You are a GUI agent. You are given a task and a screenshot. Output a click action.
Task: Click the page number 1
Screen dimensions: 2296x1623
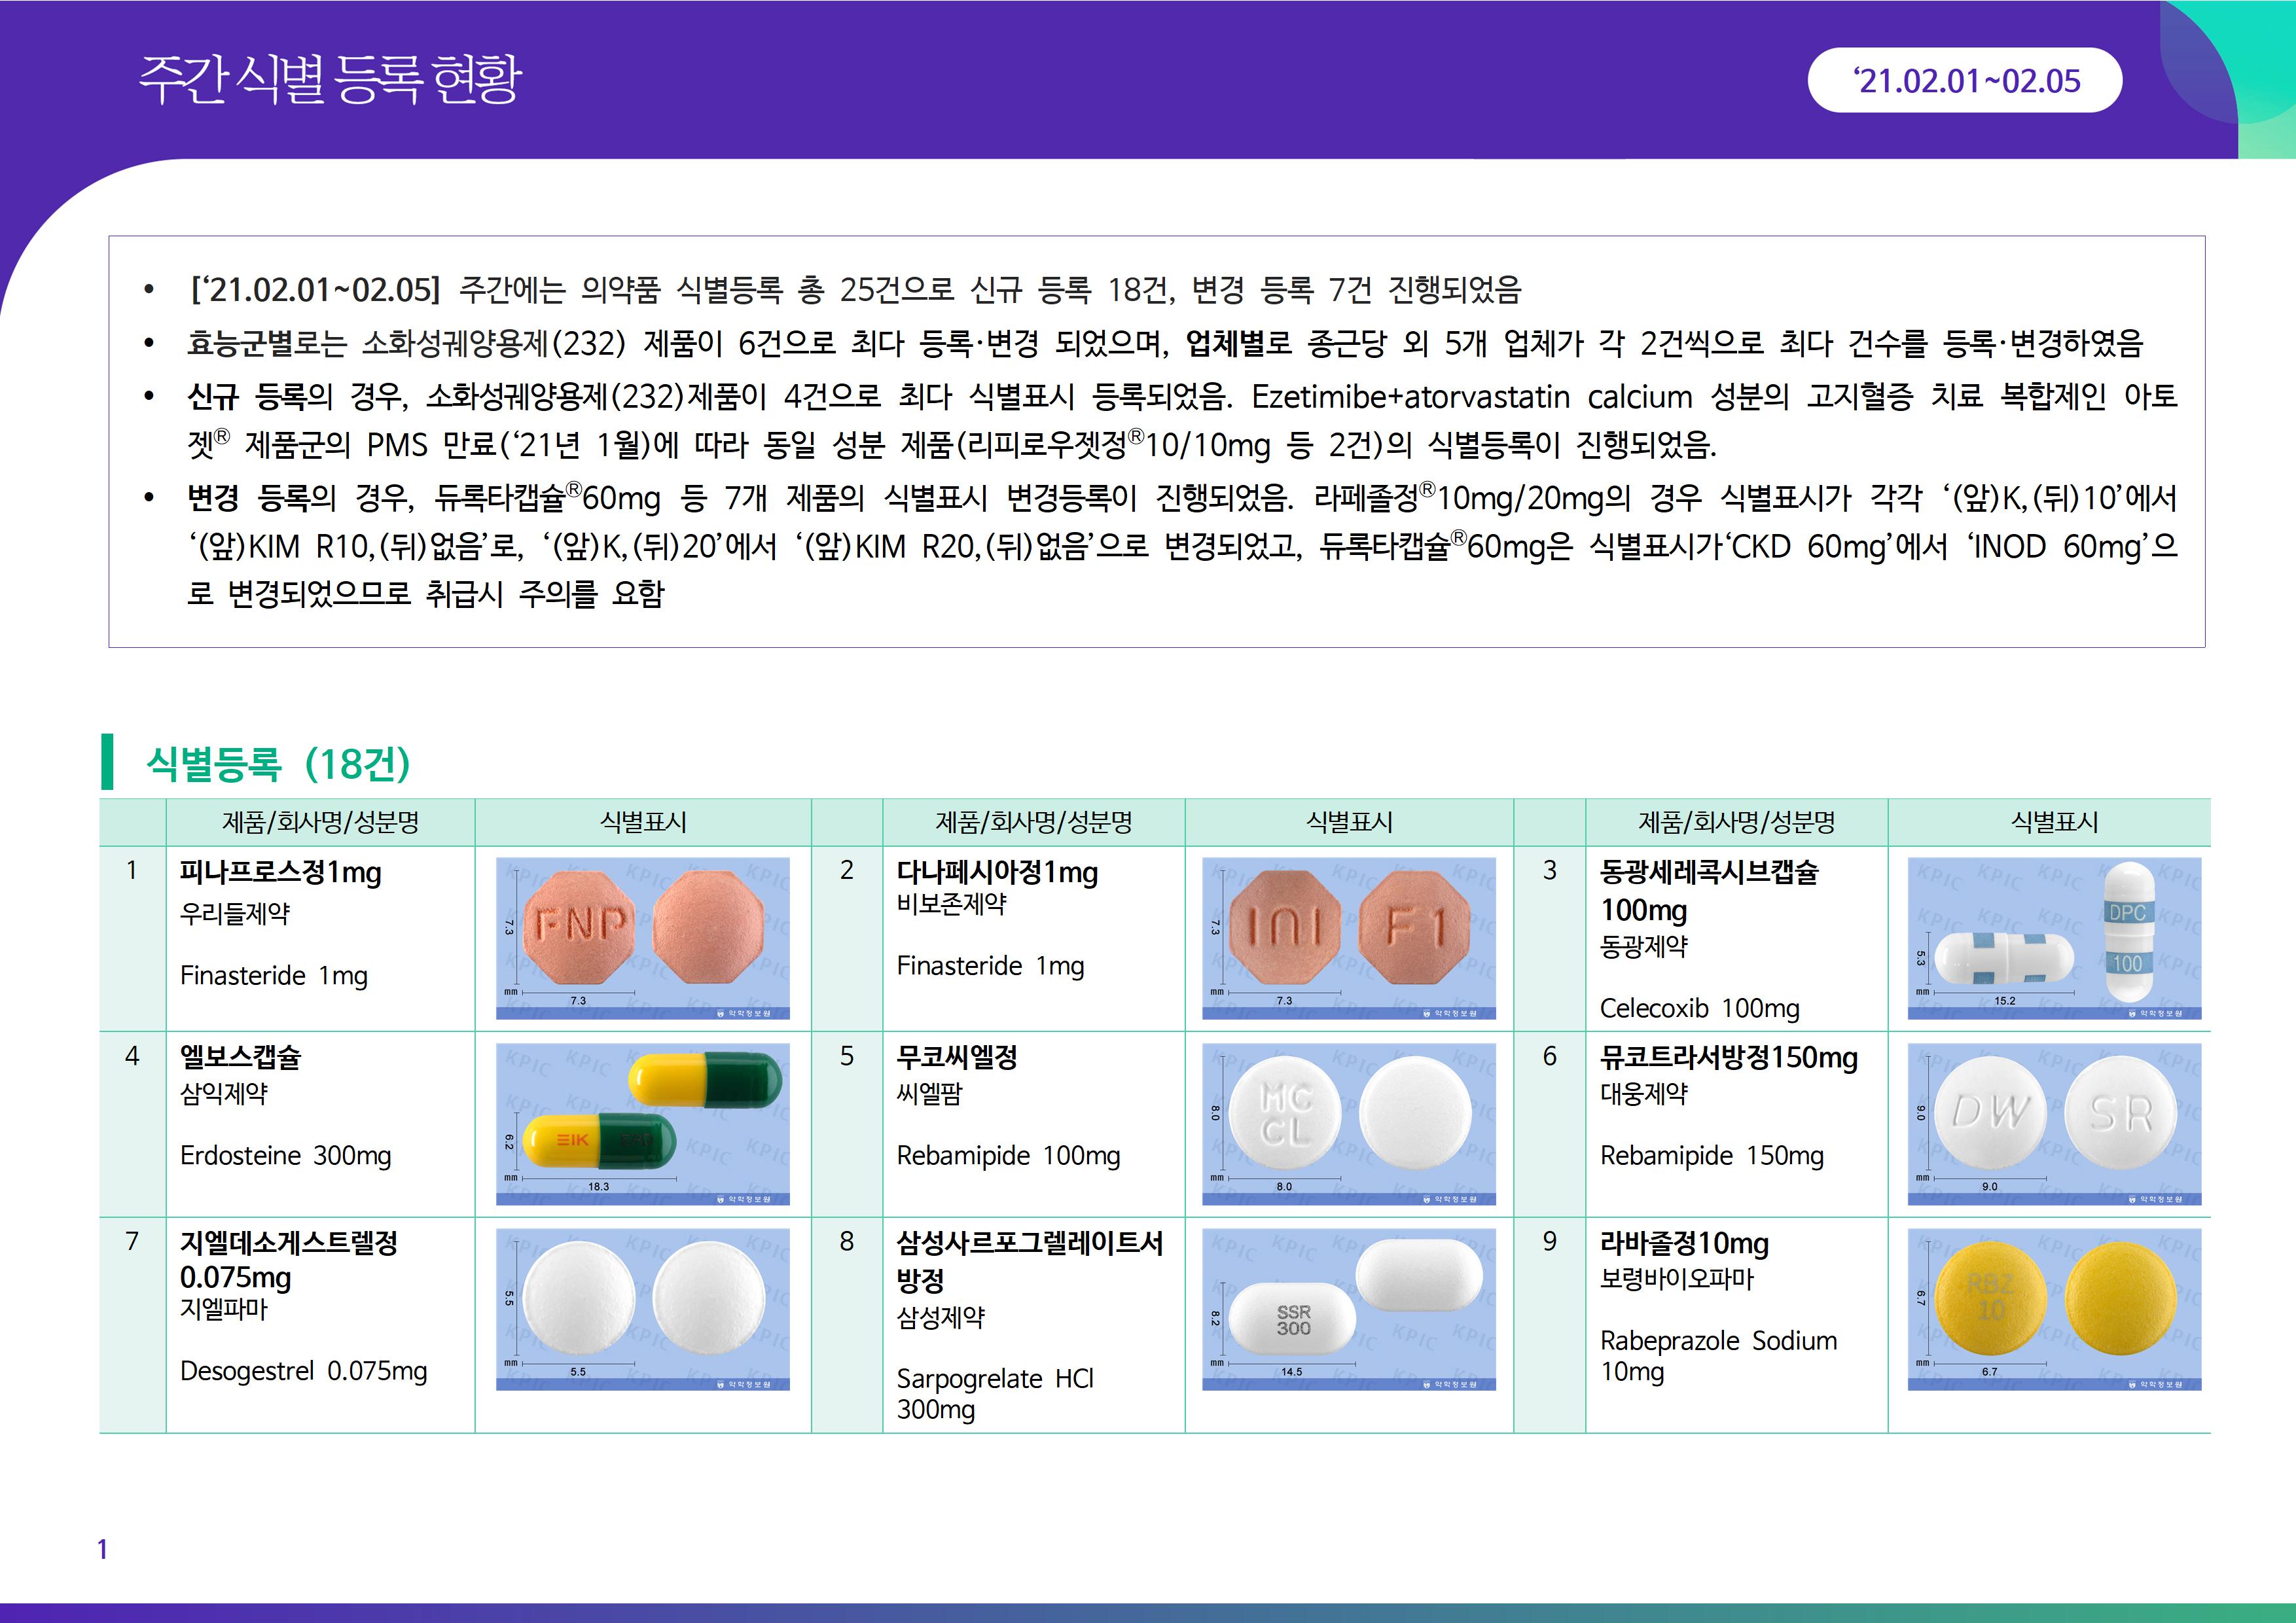click(102, 1549)
